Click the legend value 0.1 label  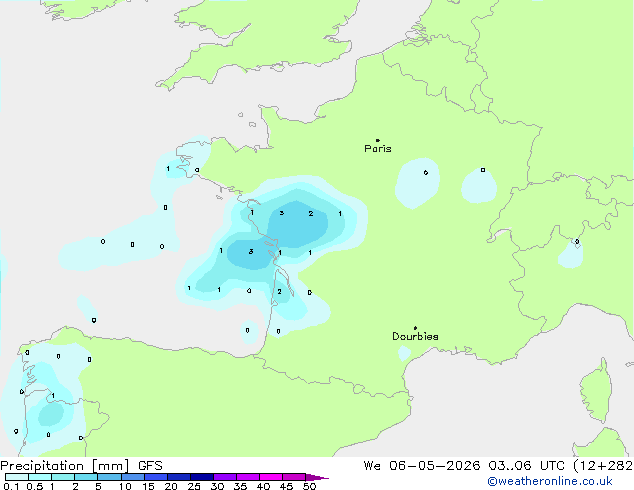[x=11, y=486]
